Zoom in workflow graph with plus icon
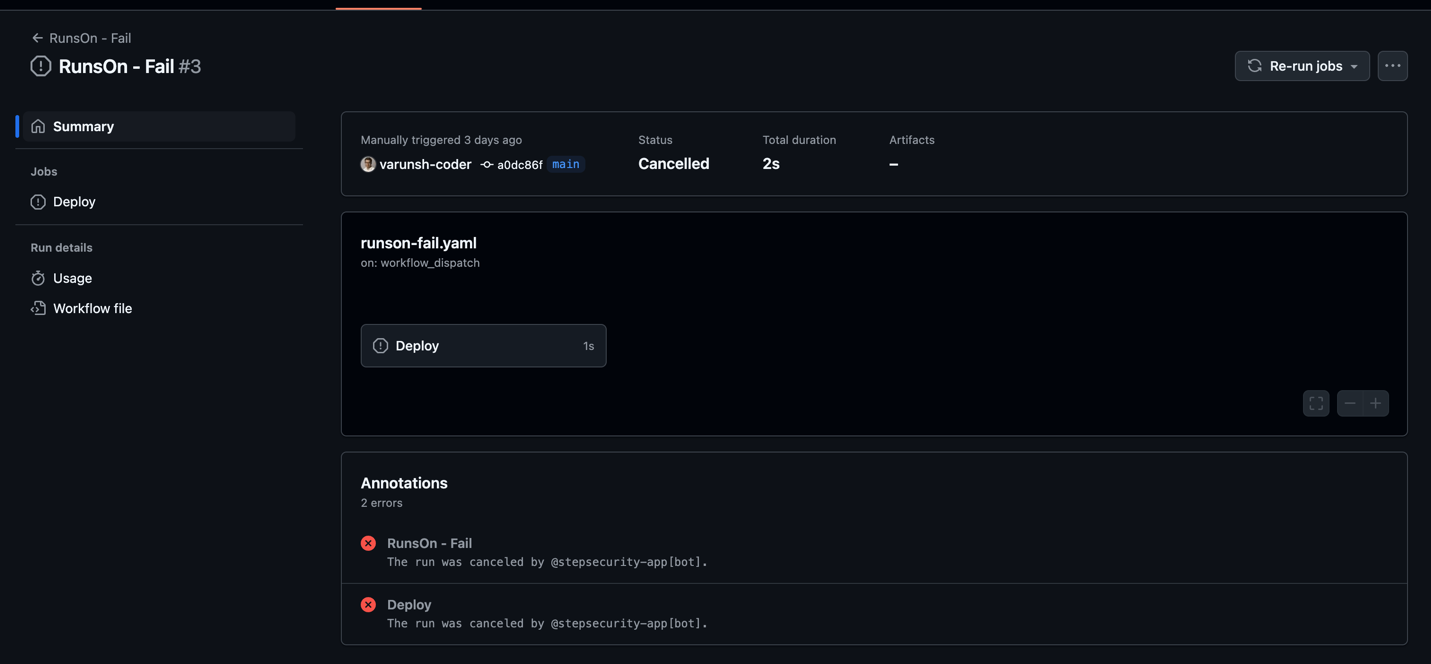1431x664 pixels. (x=1376, y=403)
